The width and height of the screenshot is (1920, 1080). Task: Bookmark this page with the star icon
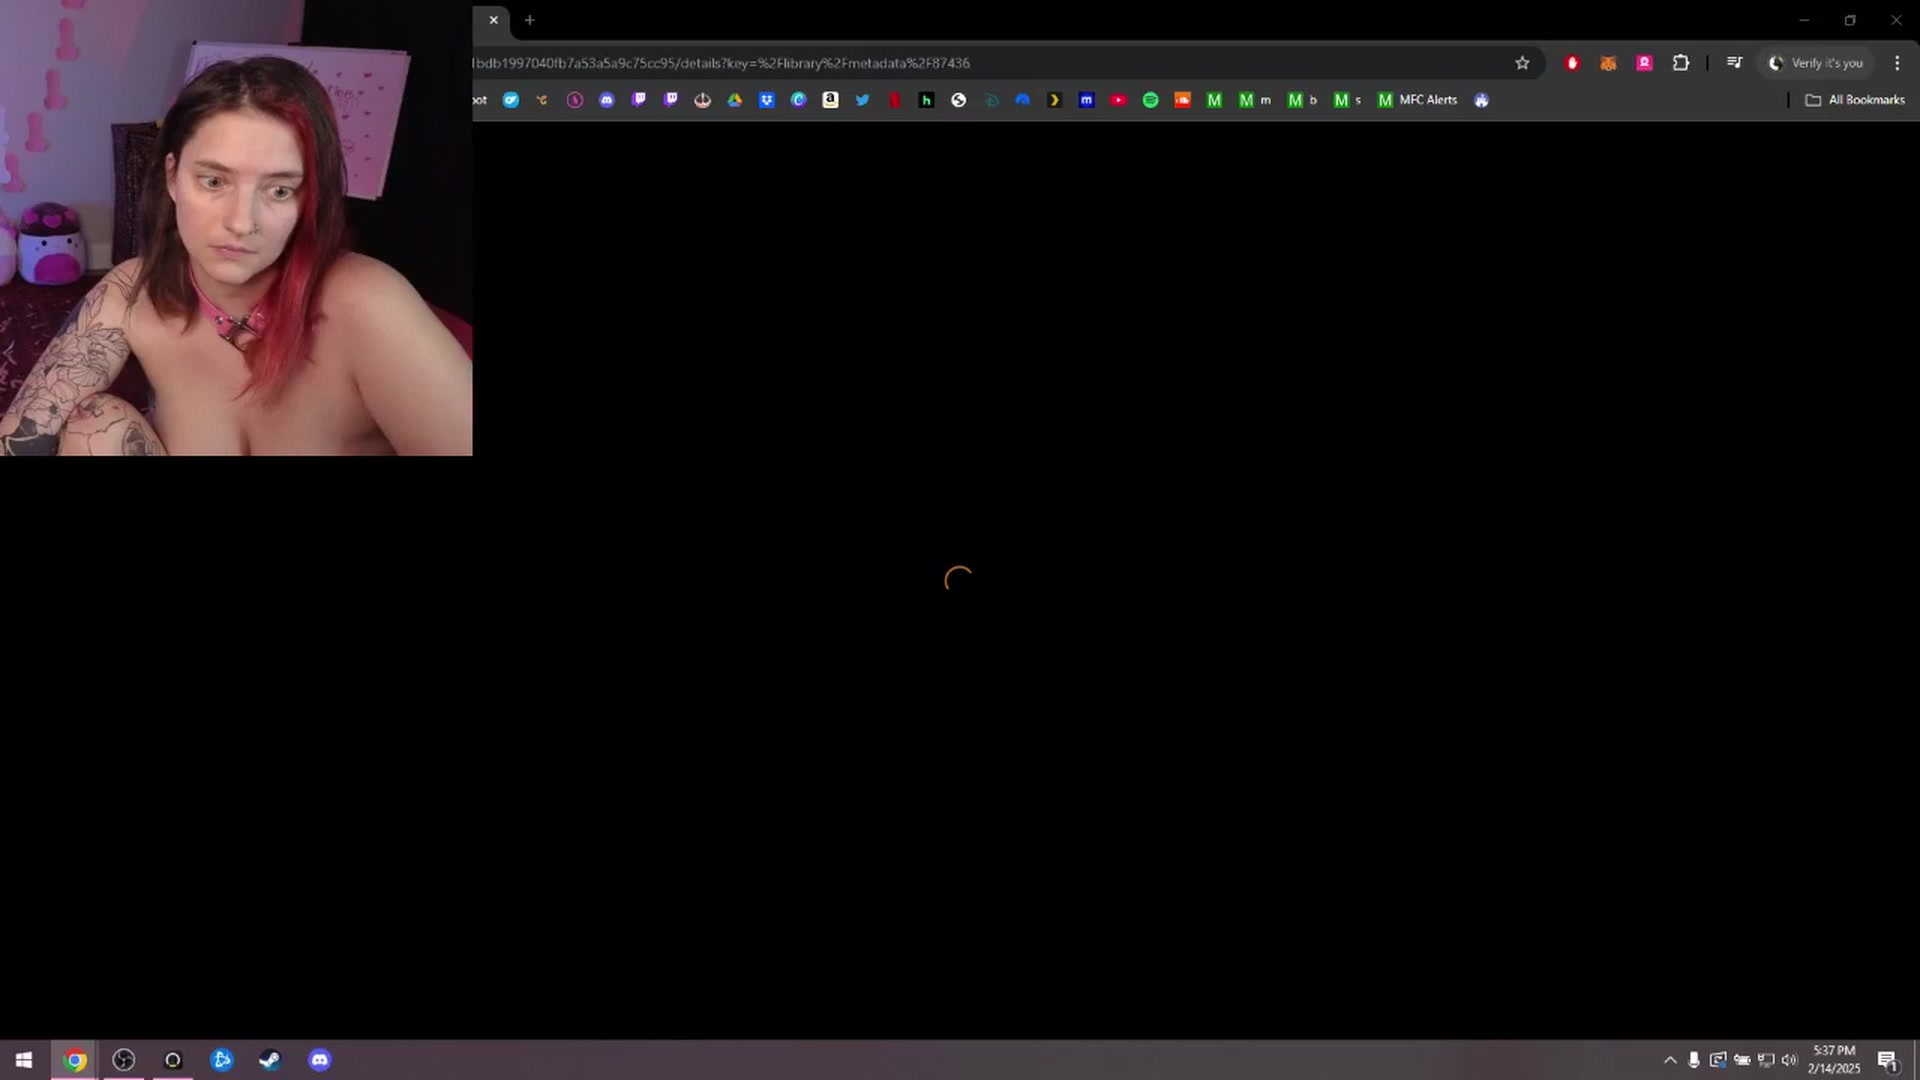[x=1522, y=63]
